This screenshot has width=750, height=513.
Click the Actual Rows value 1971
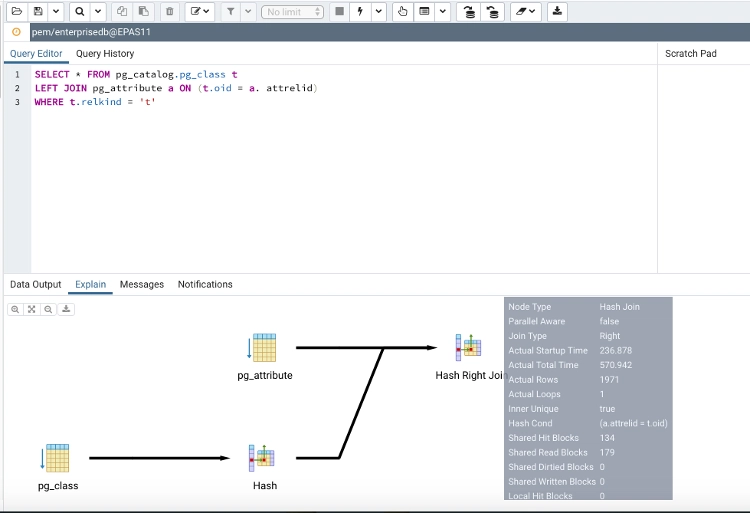609,380
